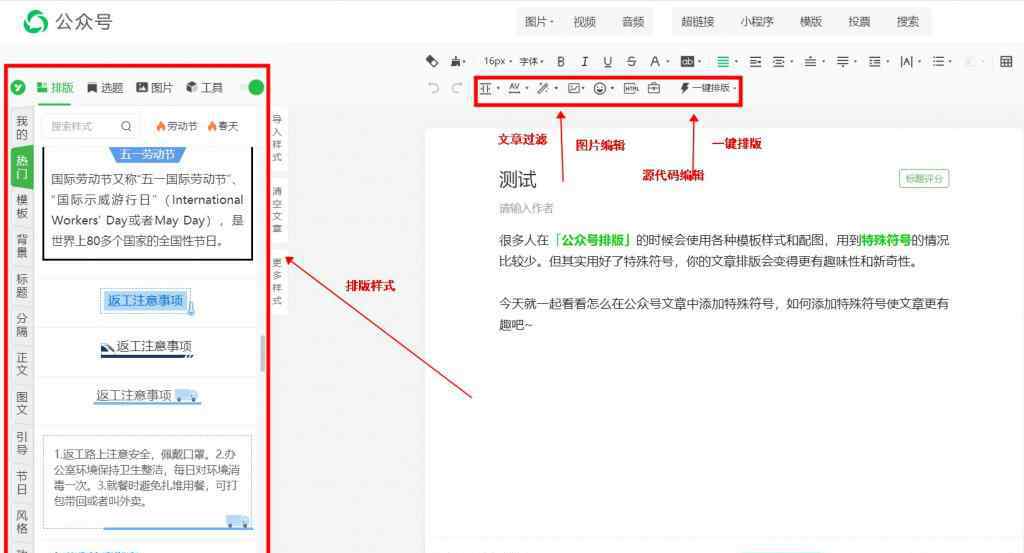Click the undo arrow
Viewport: 1024px width, 553px height.
433,87
